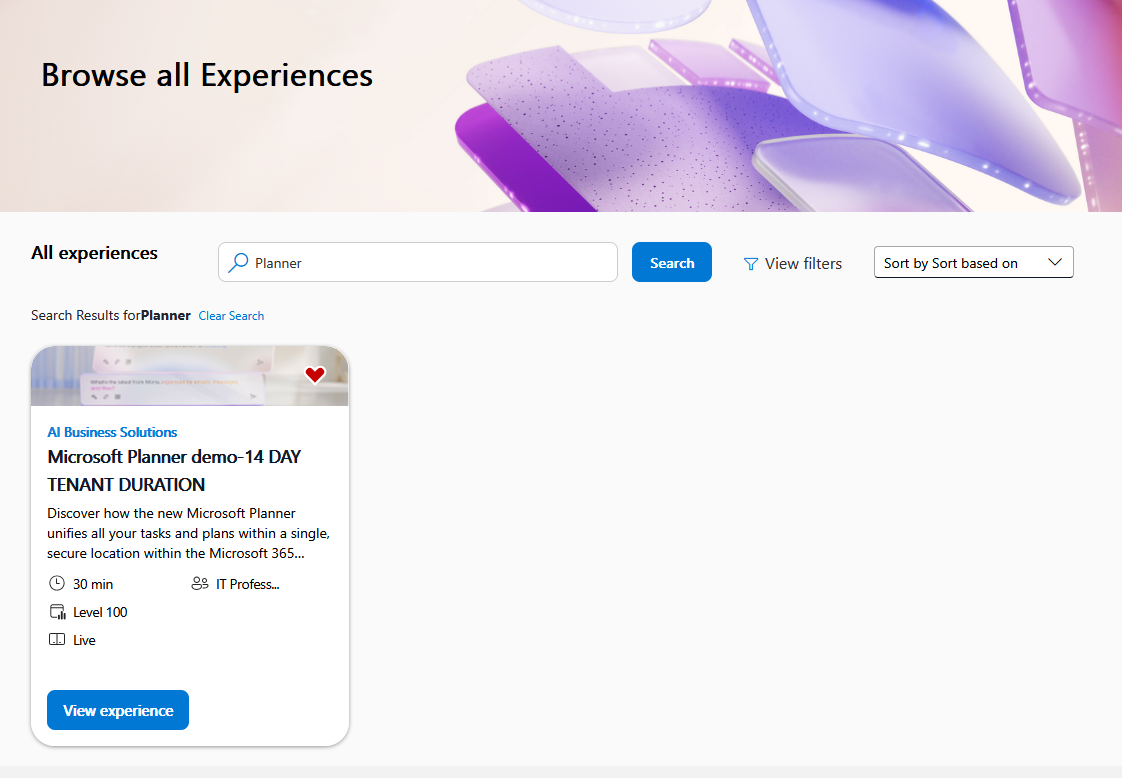Click the 'All experiences' heading
Screen dimensions: 1122x778
(x=94, y=253)
